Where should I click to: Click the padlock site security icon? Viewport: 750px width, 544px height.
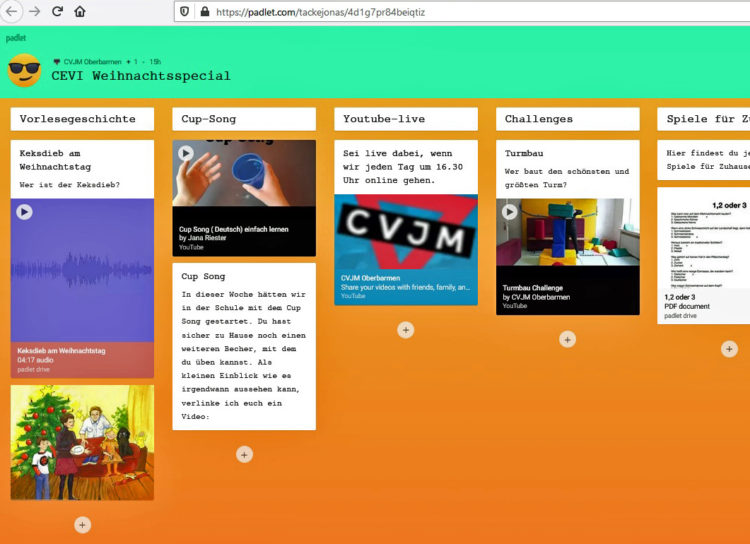(205, 12)
